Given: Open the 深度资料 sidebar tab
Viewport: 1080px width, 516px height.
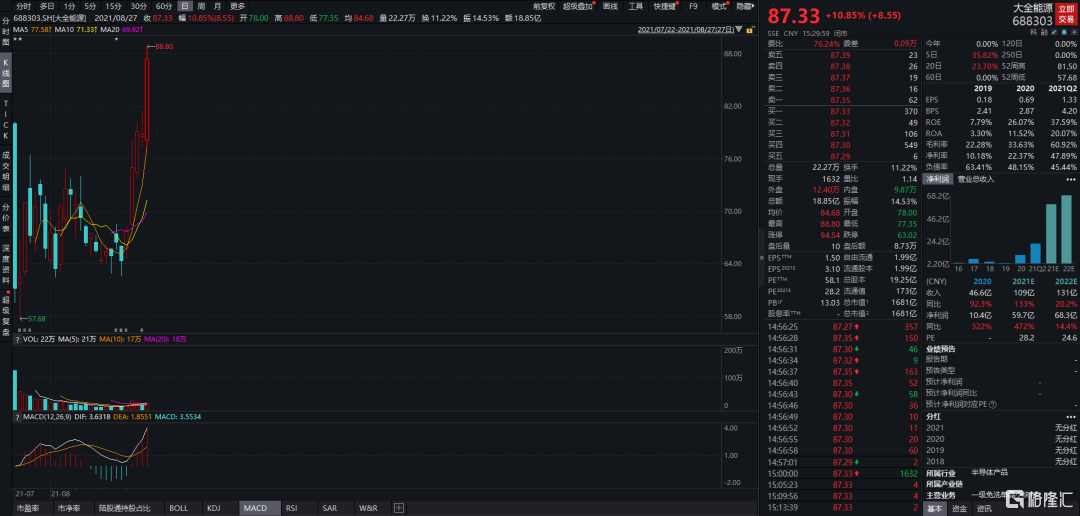Looking at the screenshot, I should coord(6,266).
